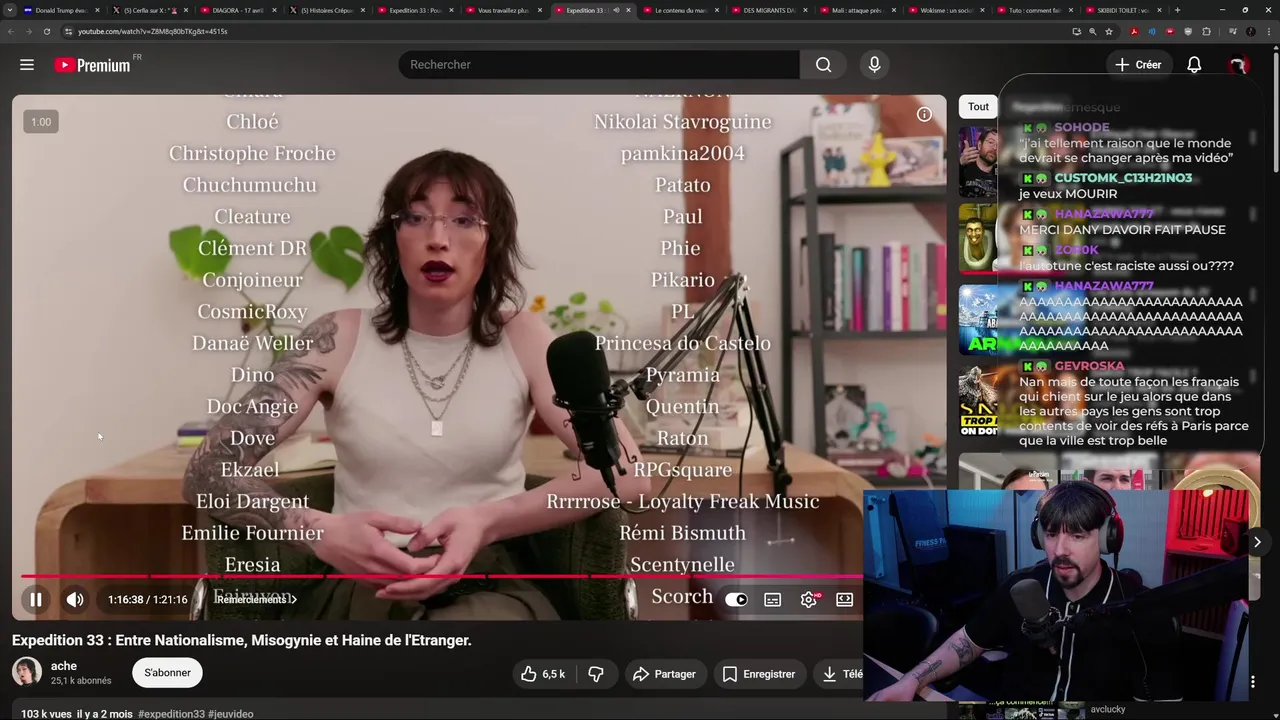Open the ache channel avatar

27,672
